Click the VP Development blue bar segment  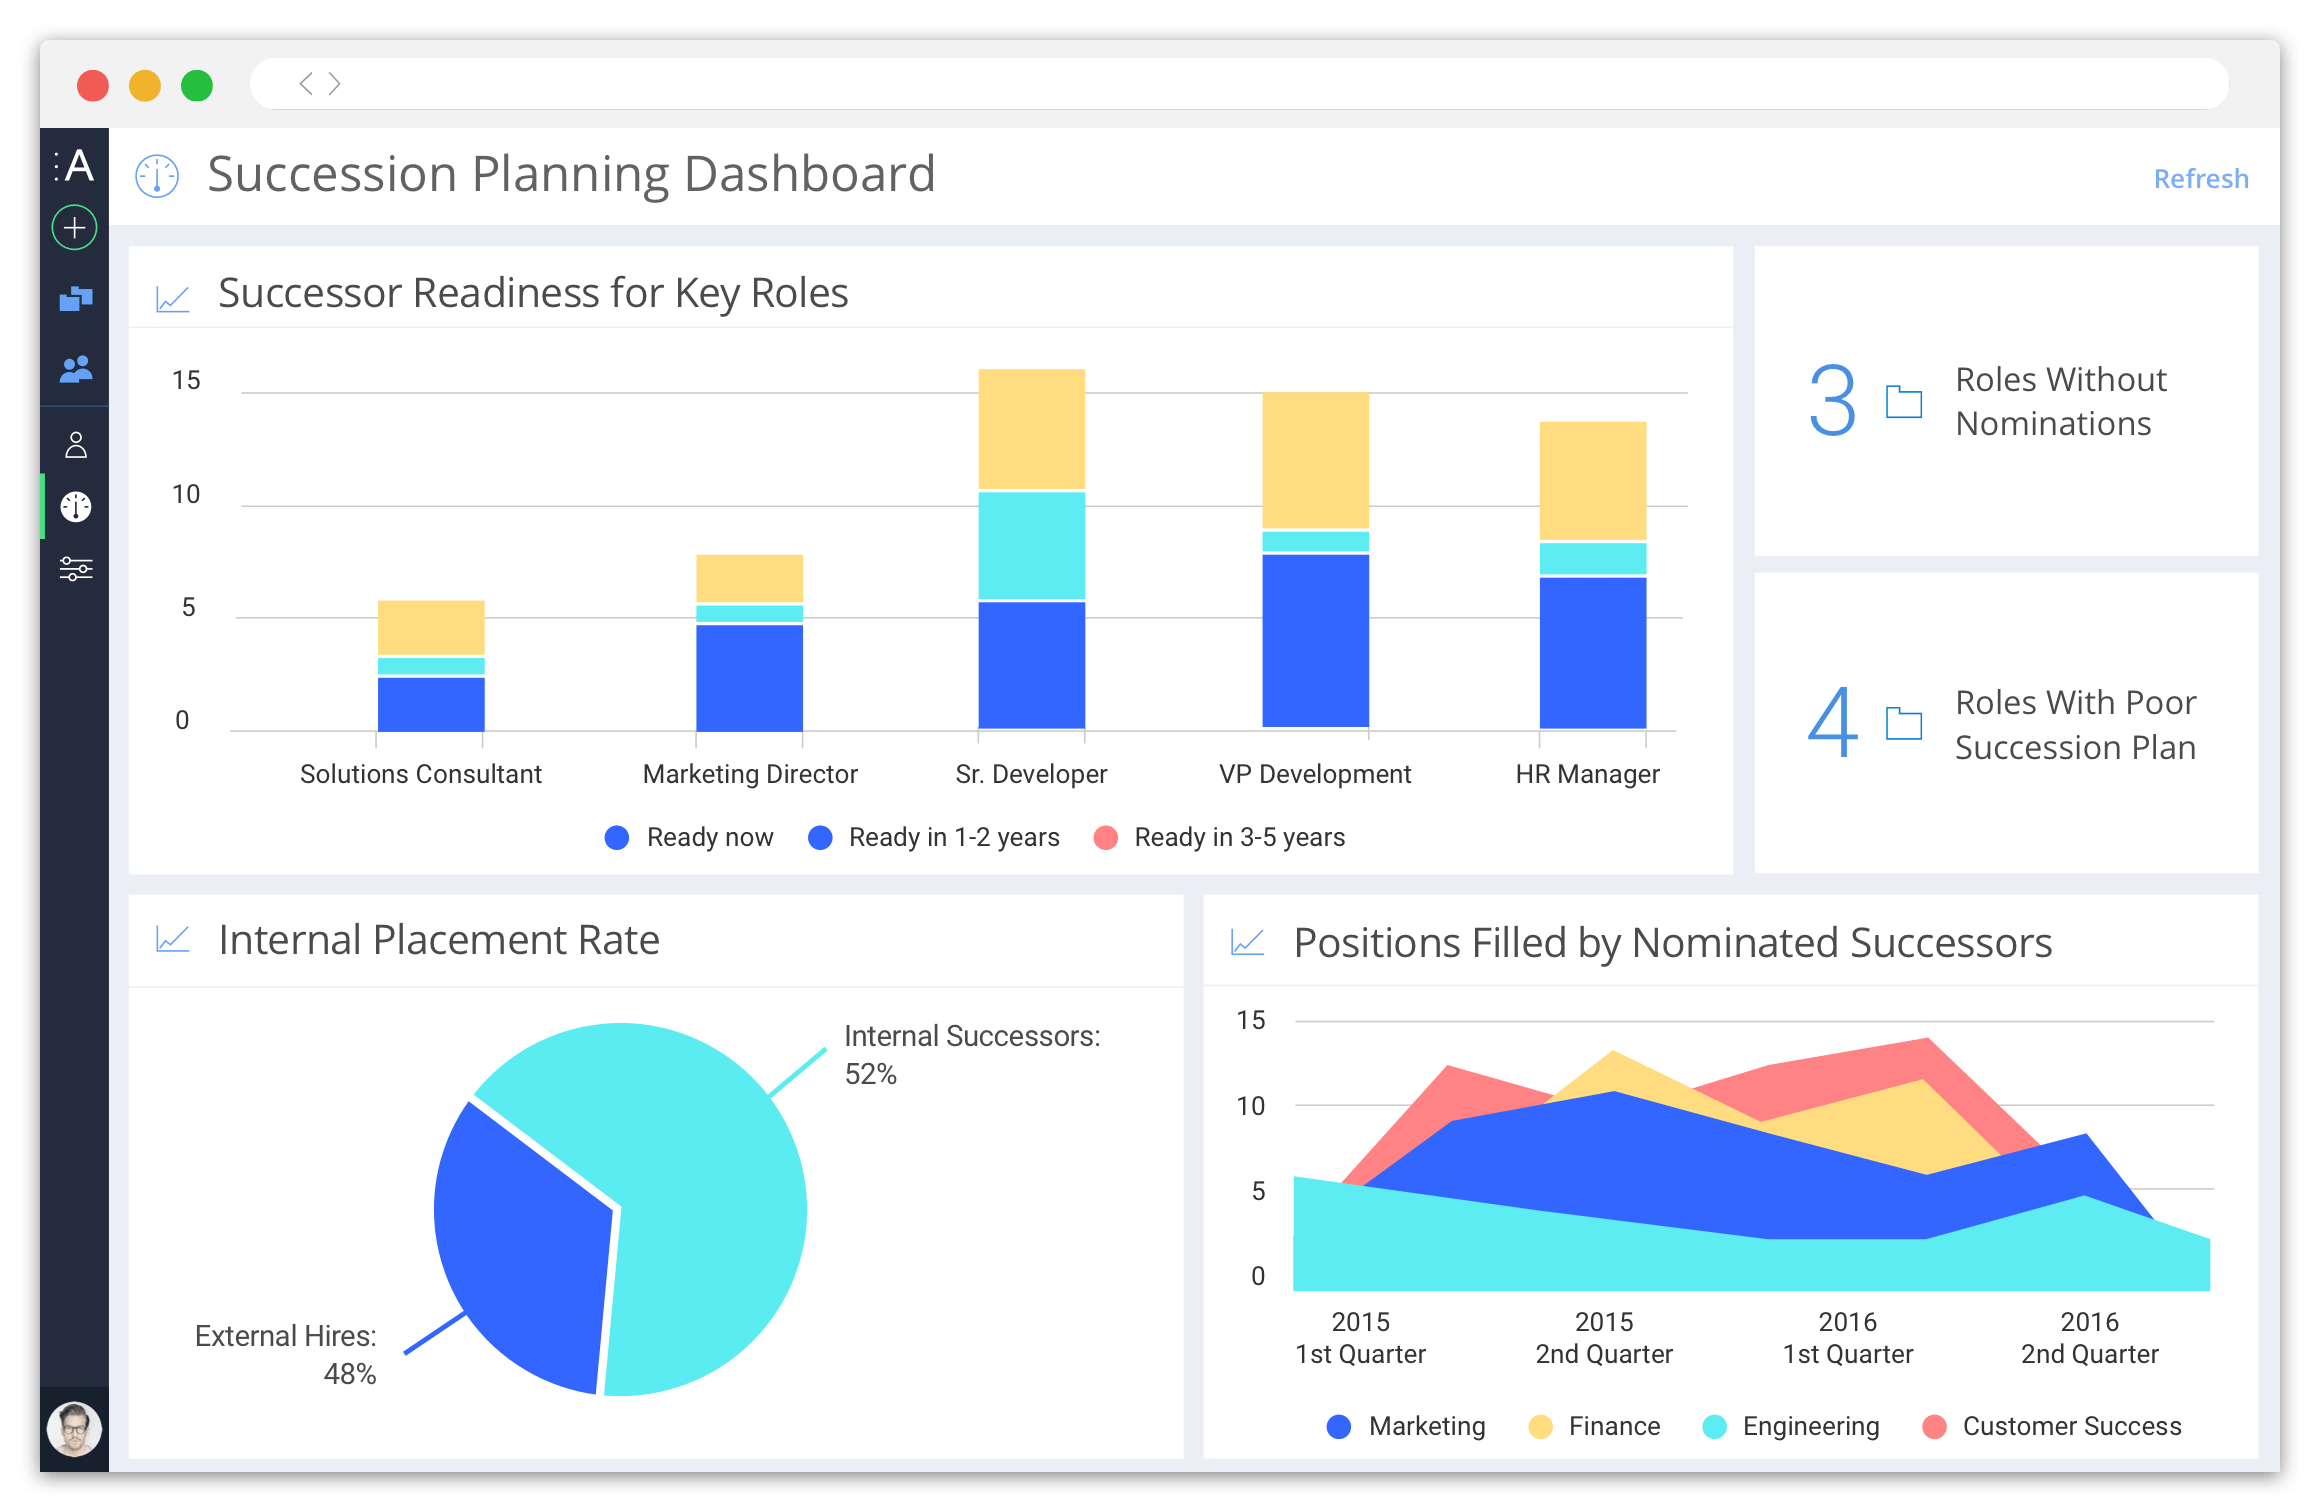coord(1315,640)
